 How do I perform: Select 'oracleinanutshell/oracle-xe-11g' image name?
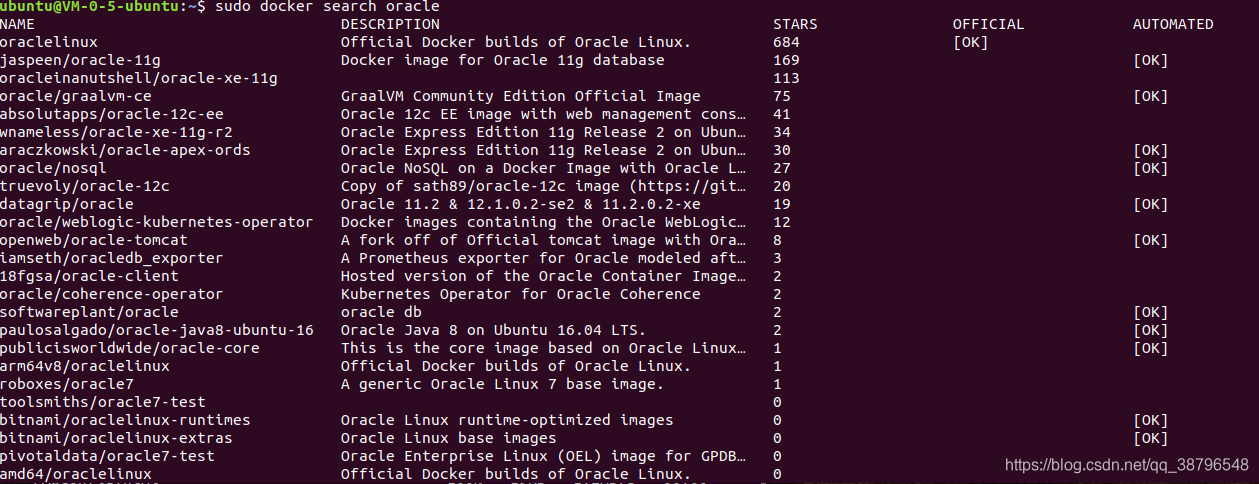pos(139,78)
